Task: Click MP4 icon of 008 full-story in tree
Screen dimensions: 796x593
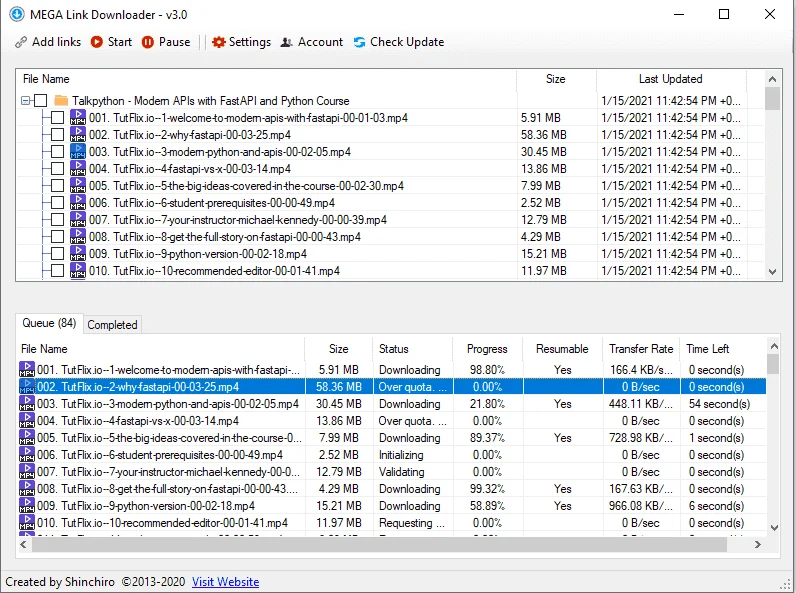Action: (x=78, y=237)
